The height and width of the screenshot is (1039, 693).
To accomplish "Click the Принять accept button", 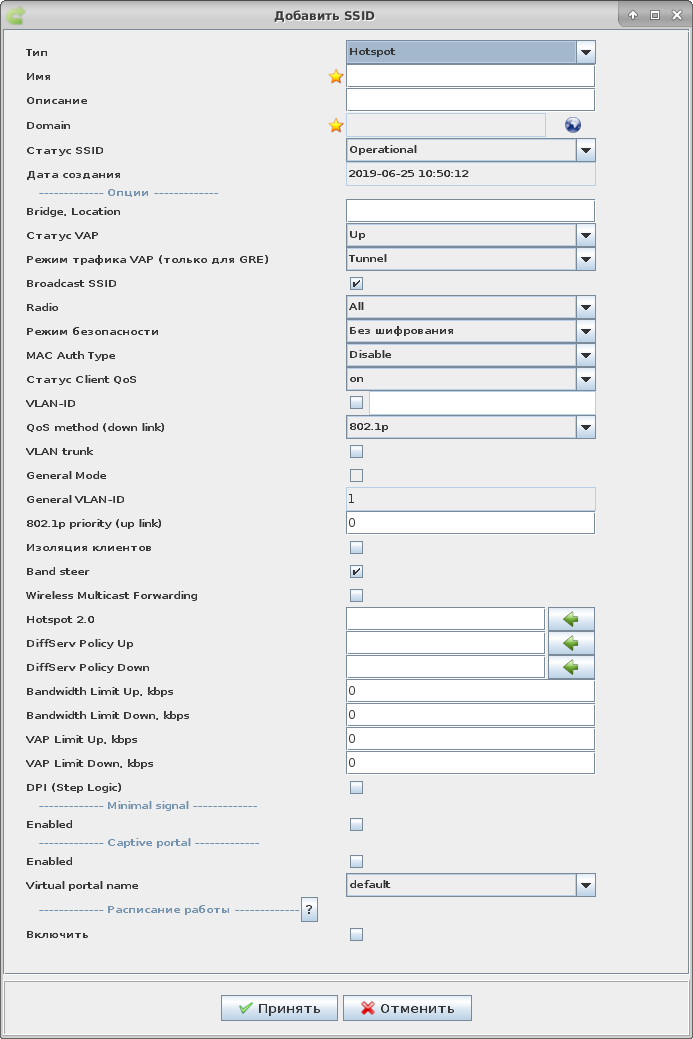I will [279, 1008].
